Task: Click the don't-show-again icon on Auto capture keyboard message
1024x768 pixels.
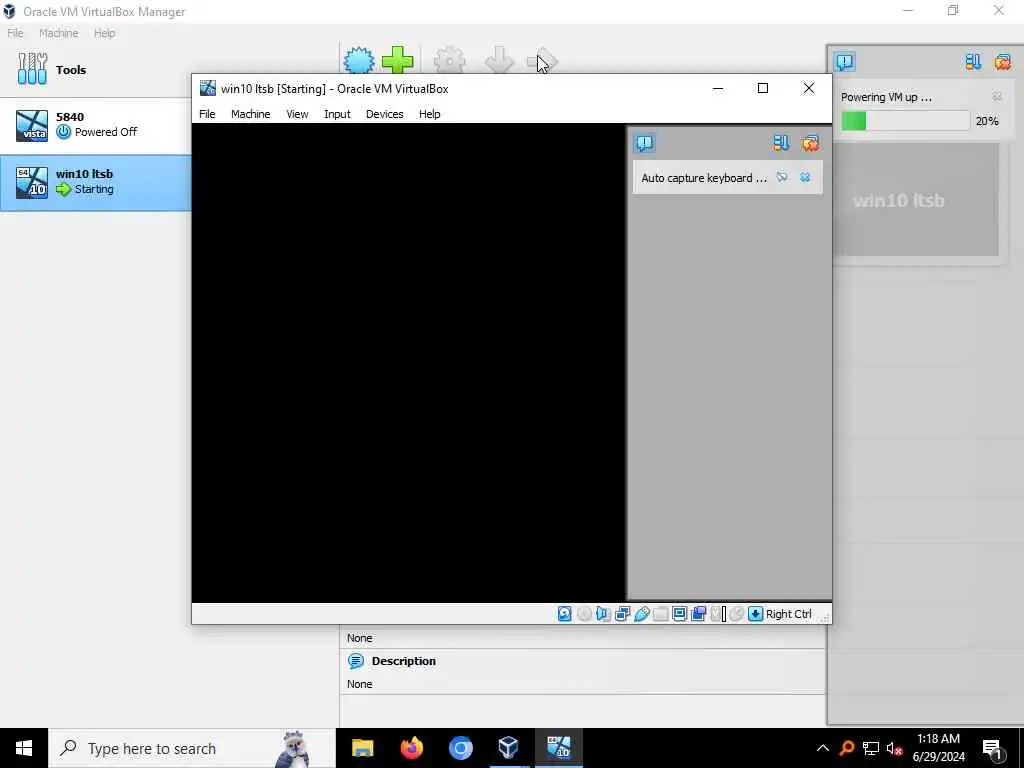Action: point(782,177)
